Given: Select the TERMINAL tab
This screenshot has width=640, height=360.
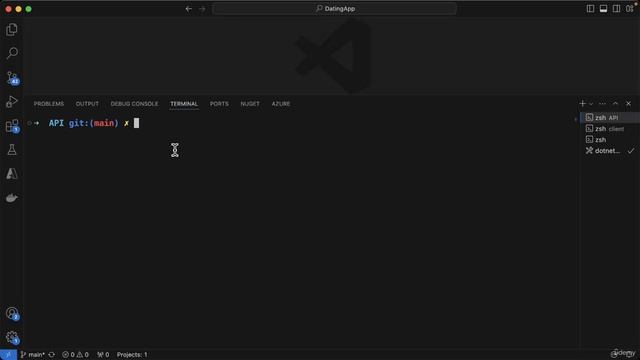Looking at the screenshot, I should click(x=184, y=104).
